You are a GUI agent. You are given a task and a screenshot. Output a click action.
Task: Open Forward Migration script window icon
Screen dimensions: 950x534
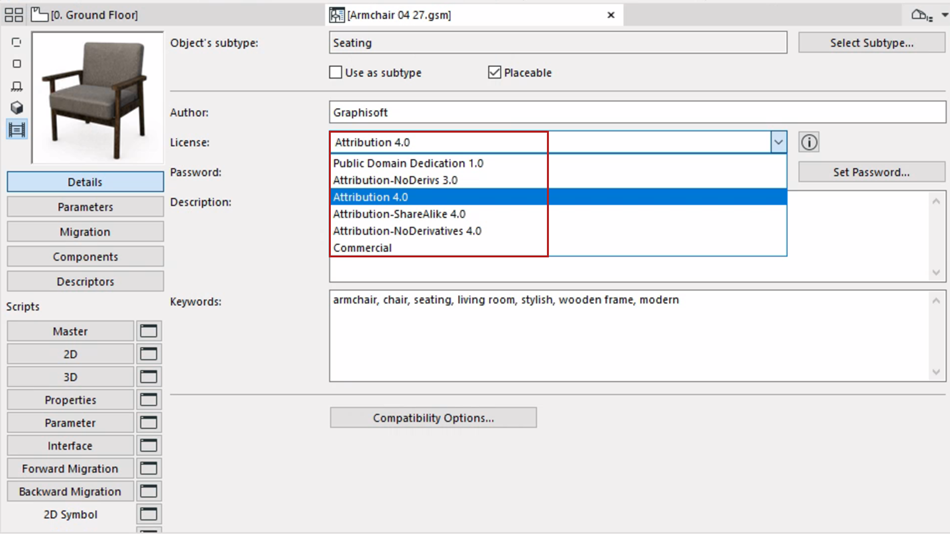pyautogui.click(x=149, y=469)
